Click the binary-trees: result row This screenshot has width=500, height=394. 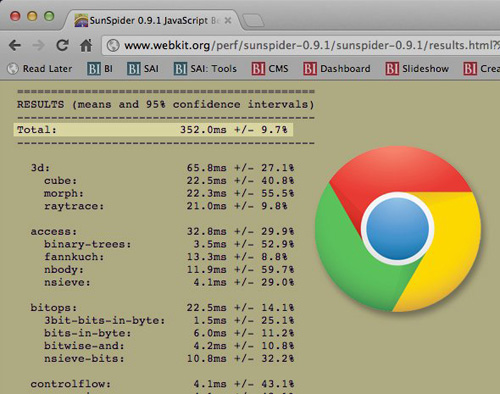(169, 244)
